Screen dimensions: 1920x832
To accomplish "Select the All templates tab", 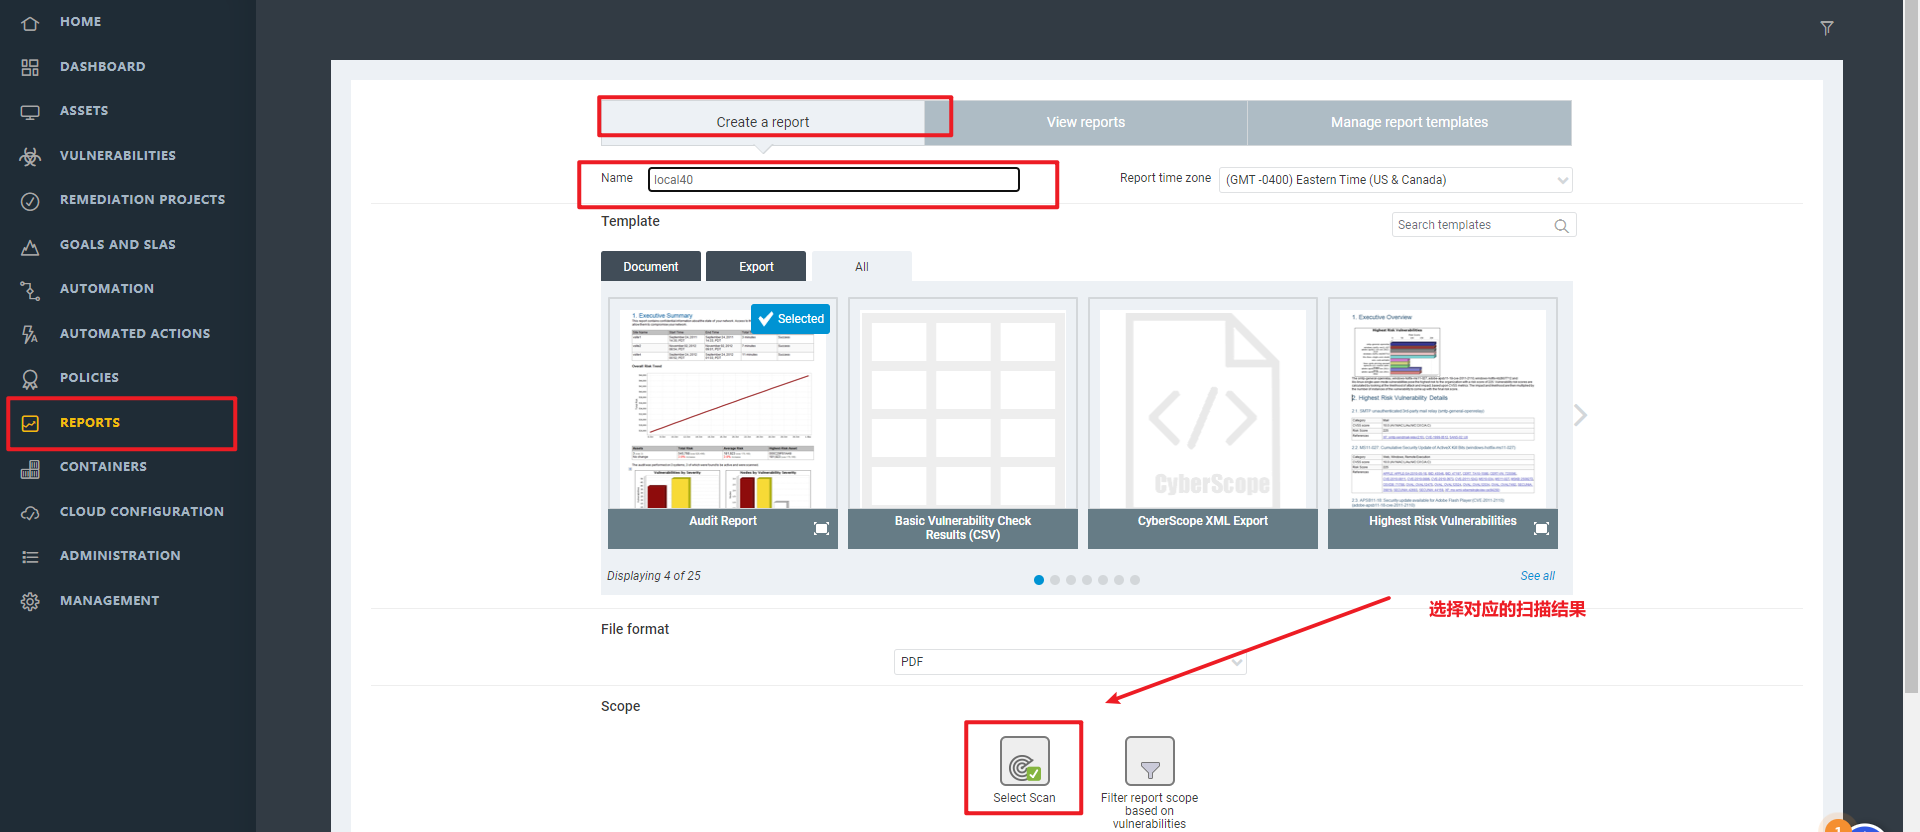I will click(x=862, y=266).
